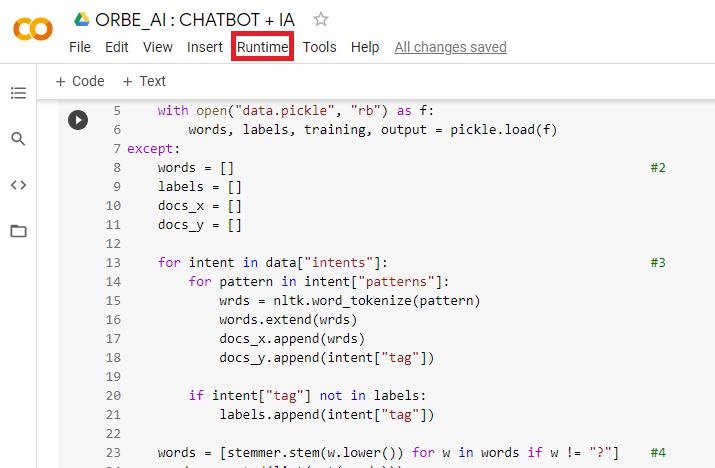This screenshot has width=715, height=468.
Task: Click the nltk.word_tokenize(pattern) line
Action: pyautogui.click(x=350, y=301)
